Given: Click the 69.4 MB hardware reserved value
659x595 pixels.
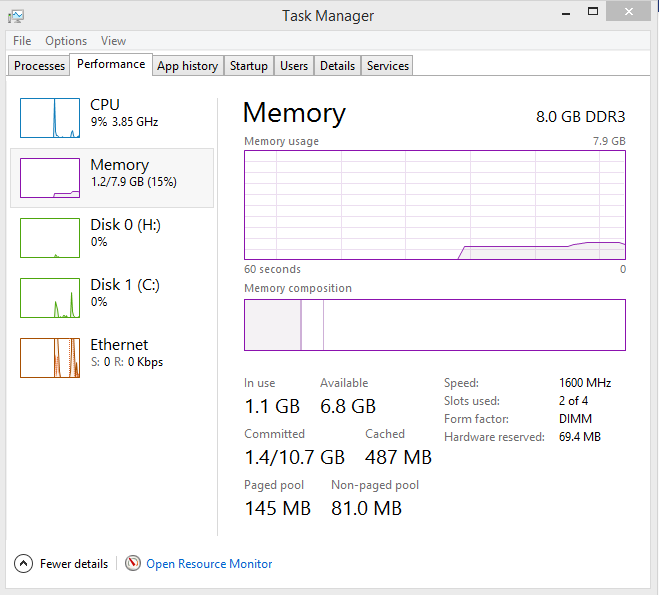Looking at the screenshot, I should click(x=580, y=437).
